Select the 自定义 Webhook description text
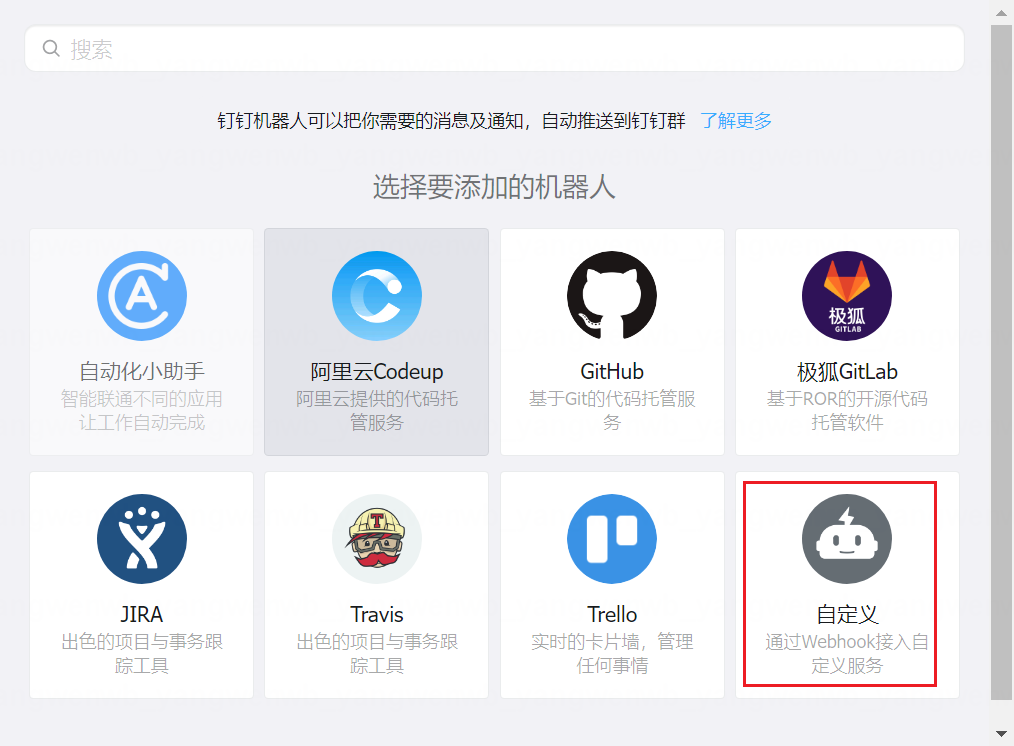This screenshot has height=746, width=1014. coord(847,653)
